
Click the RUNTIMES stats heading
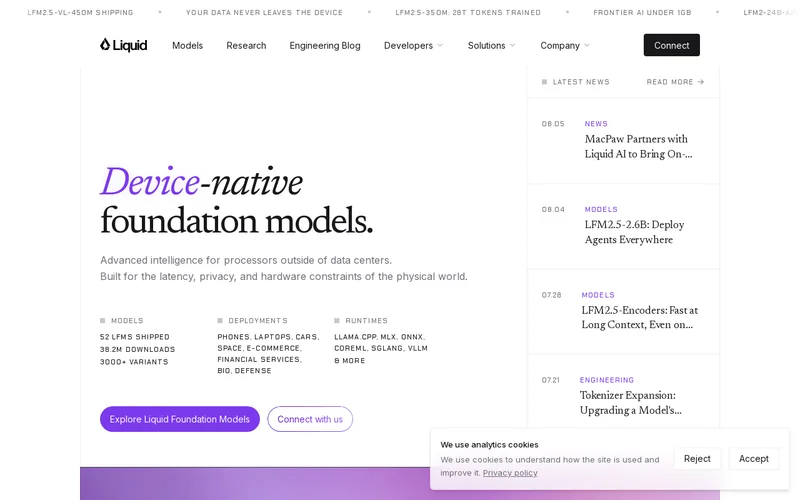click(366, 320)
